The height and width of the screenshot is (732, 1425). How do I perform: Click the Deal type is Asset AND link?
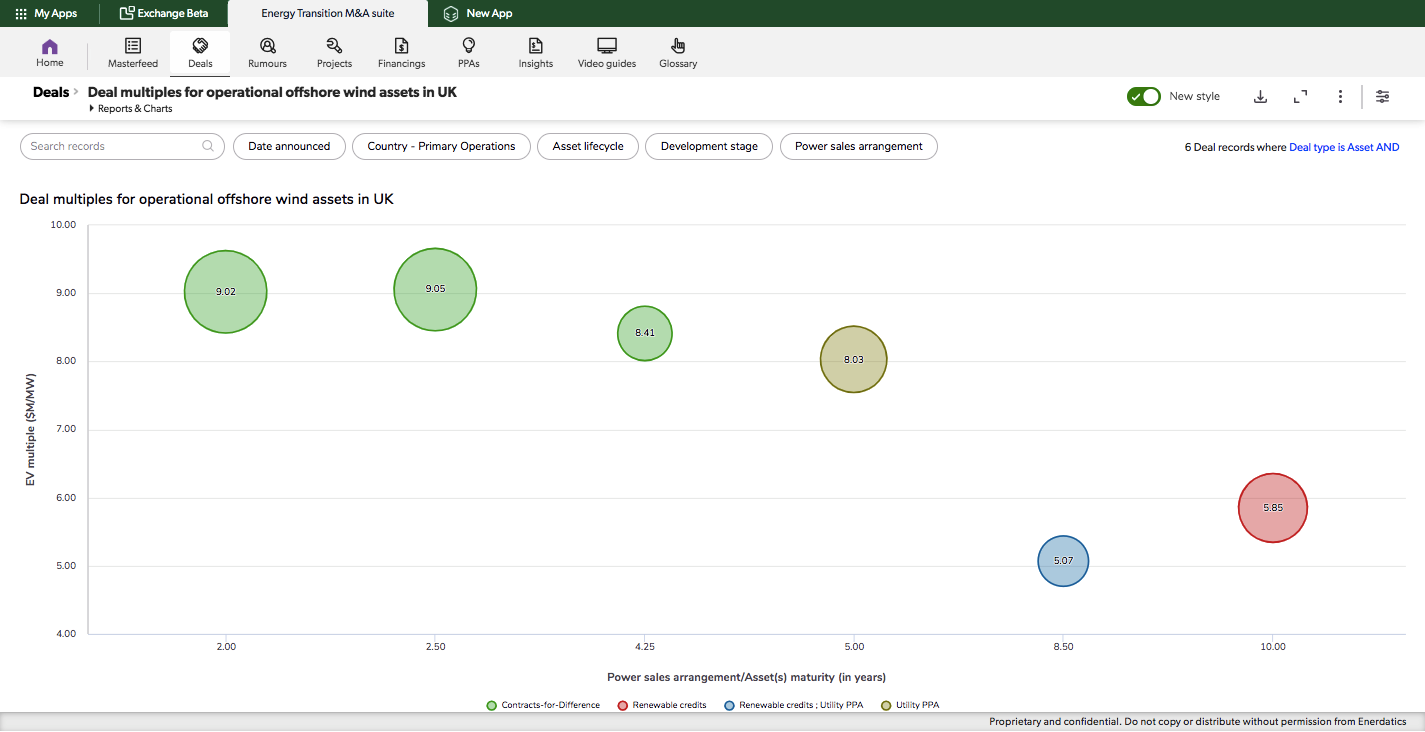[1344, 147]
